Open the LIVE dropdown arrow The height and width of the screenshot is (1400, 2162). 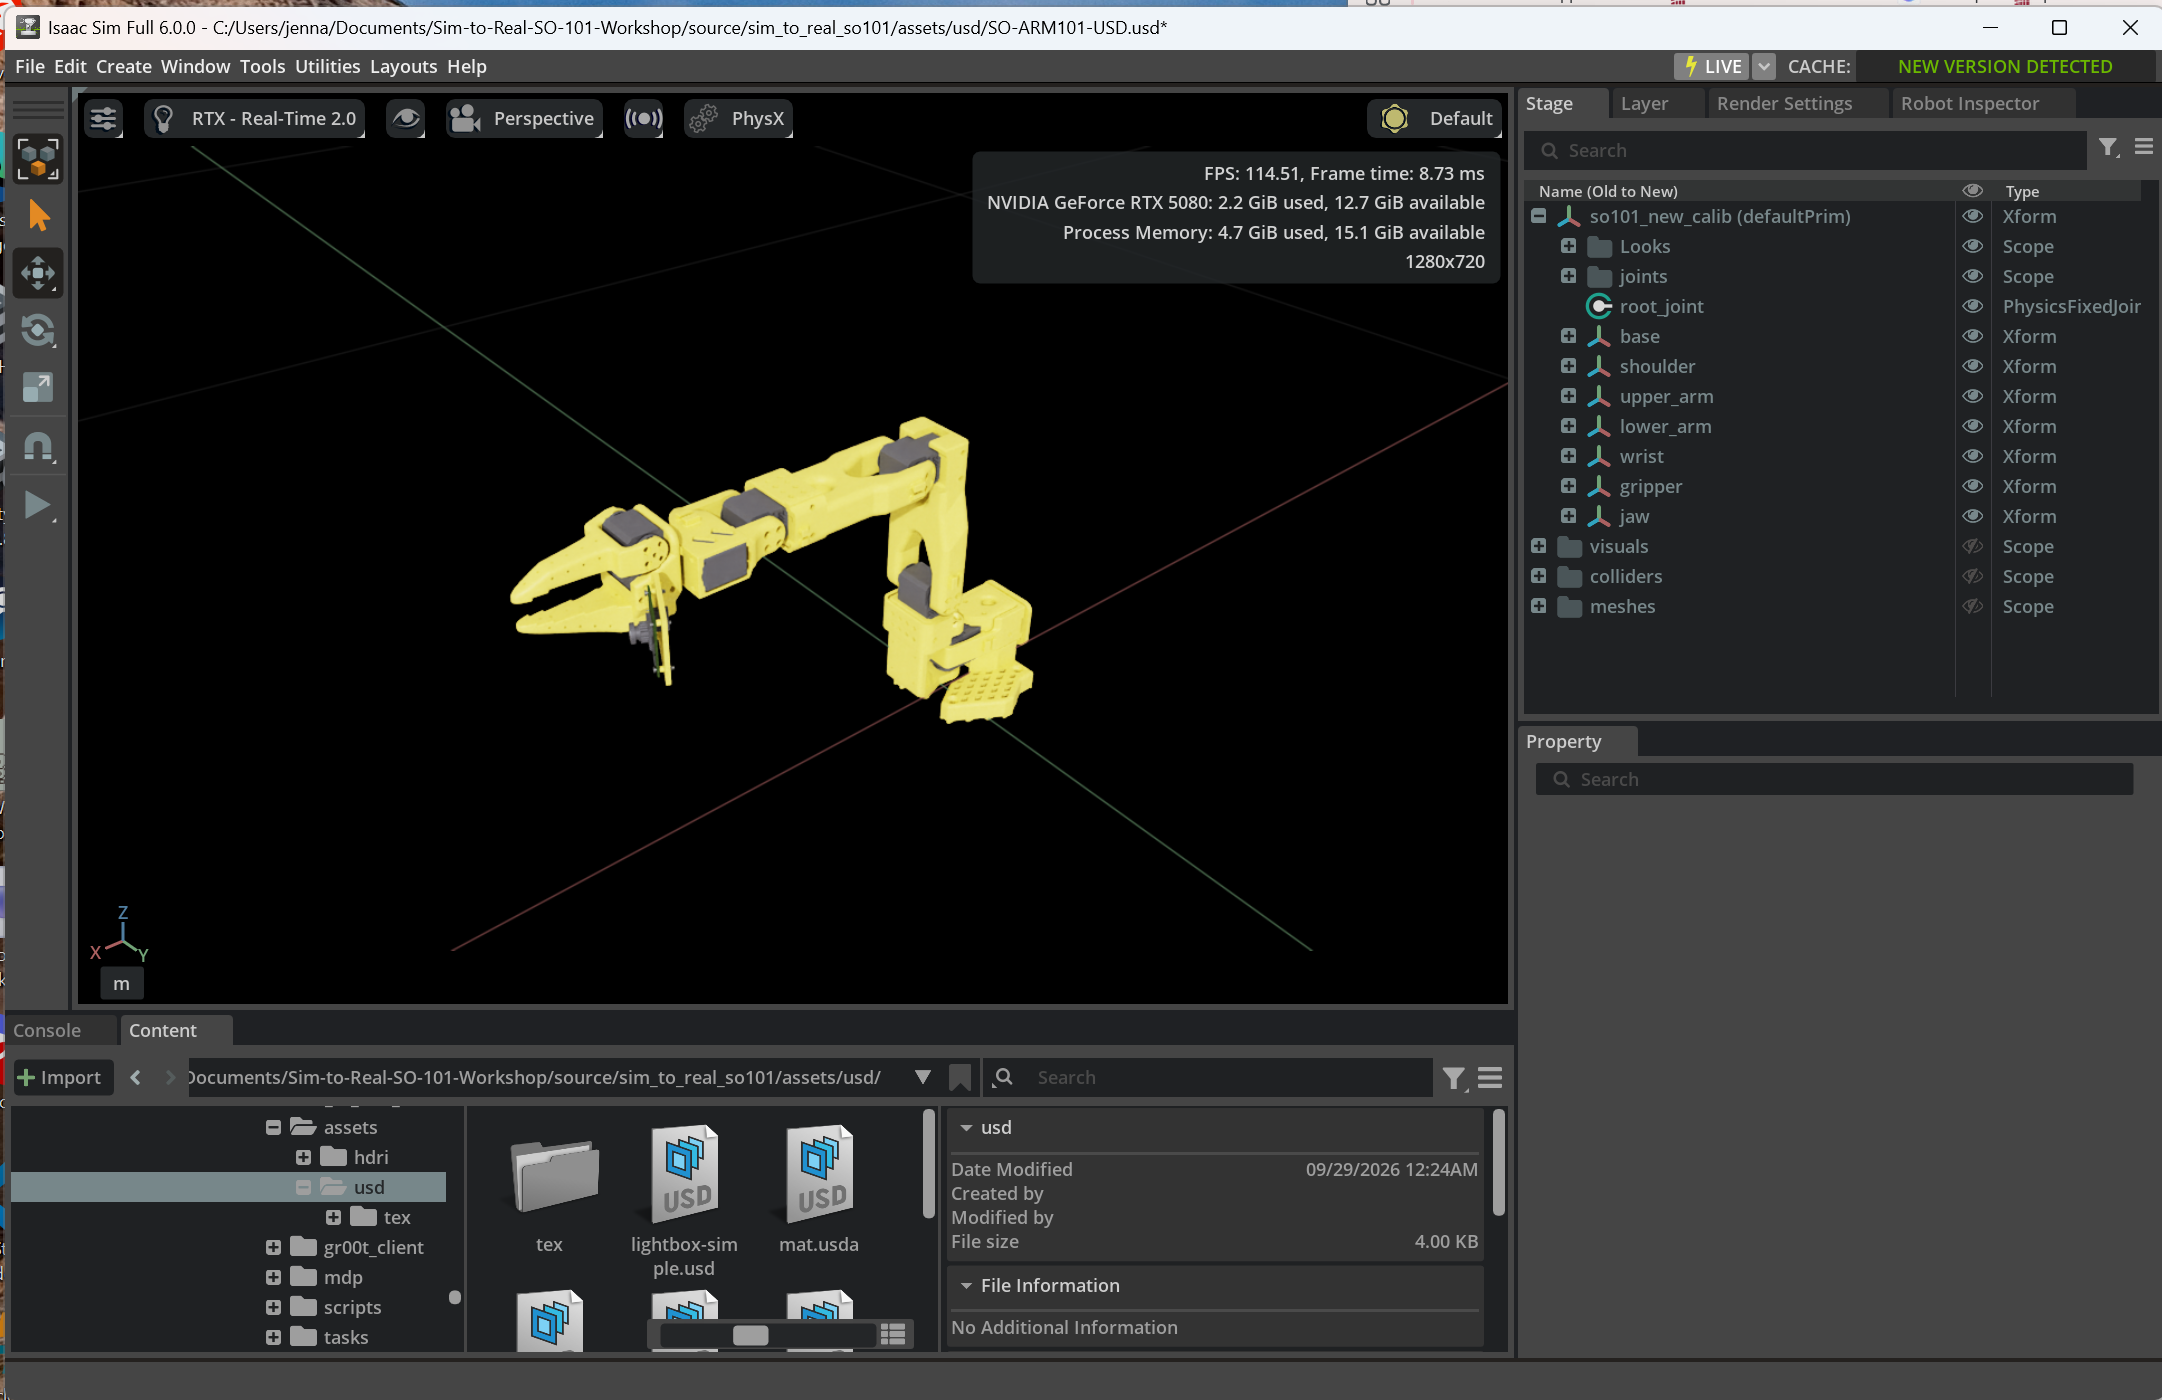point(1764,67)
